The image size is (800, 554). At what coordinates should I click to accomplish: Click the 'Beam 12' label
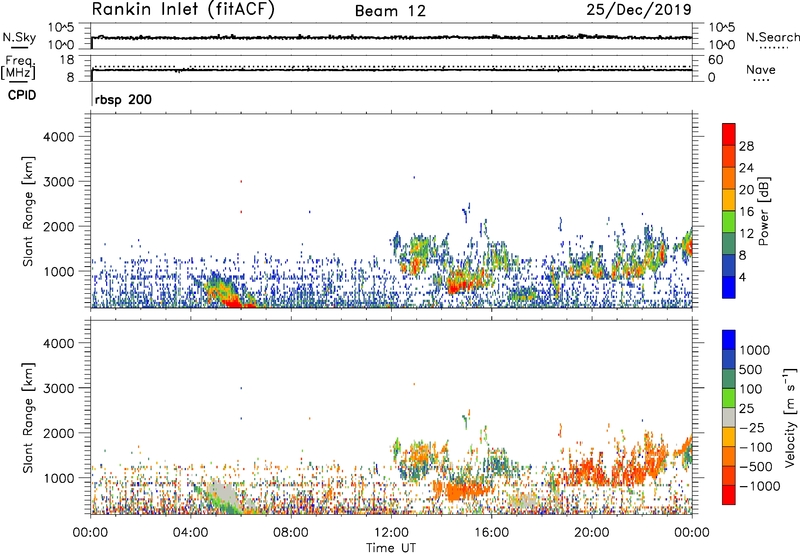click(390, 11)
